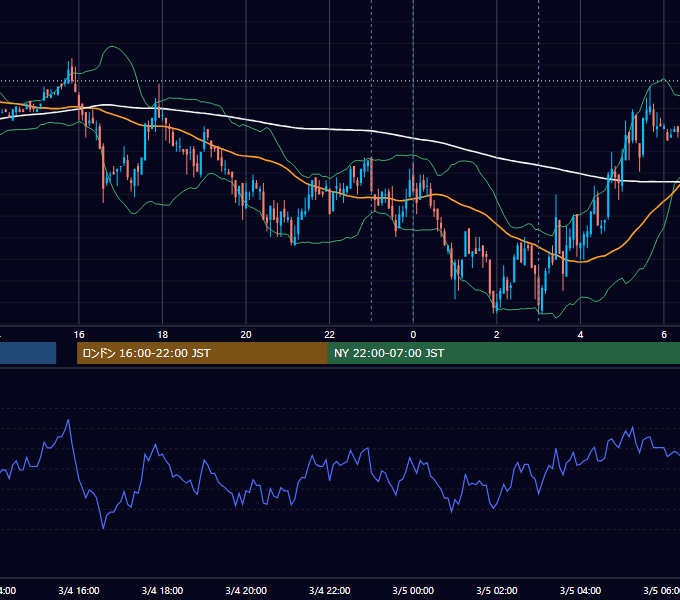
Task: Click the 3/4 22:00 date label
Action: coord(330,590)
